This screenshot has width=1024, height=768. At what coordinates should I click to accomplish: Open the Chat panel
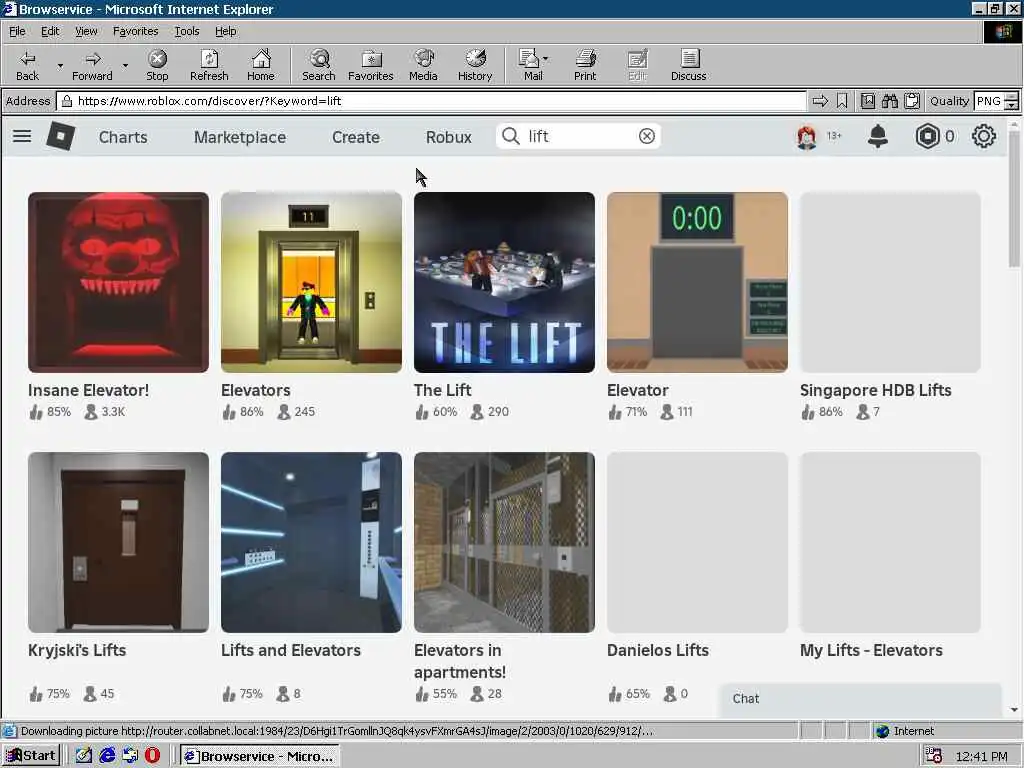pos(861,699)
